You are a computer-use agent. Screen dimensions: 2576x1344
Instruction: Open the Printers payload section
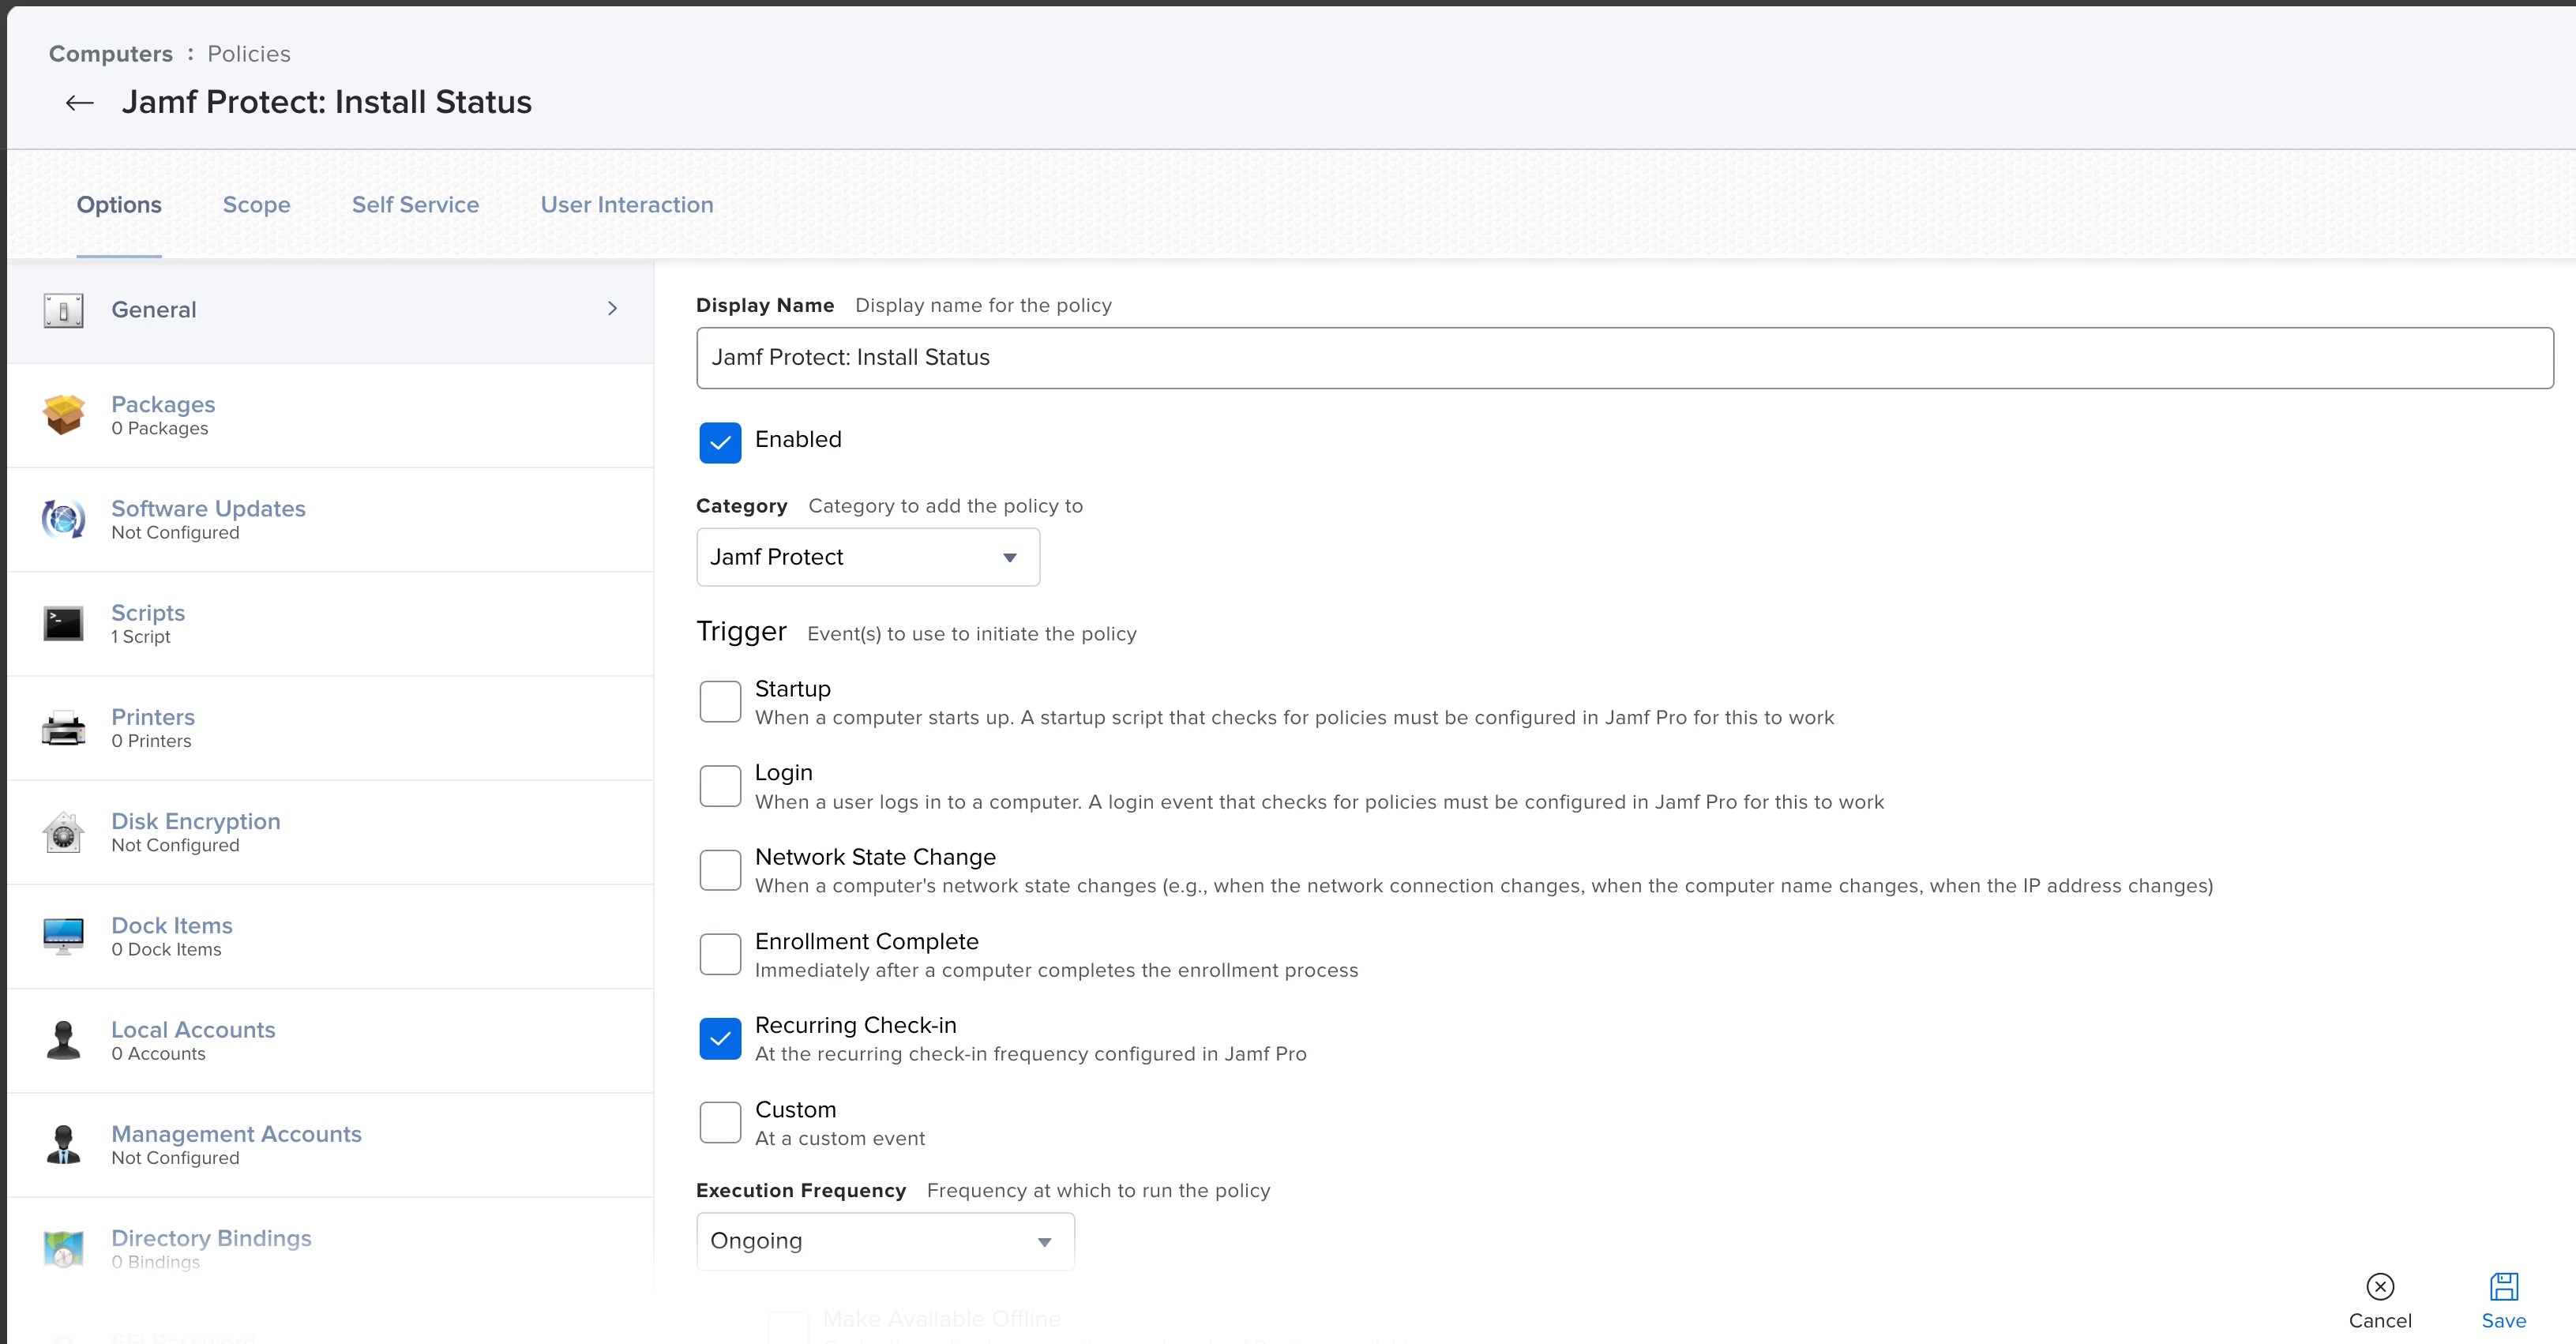330,728
